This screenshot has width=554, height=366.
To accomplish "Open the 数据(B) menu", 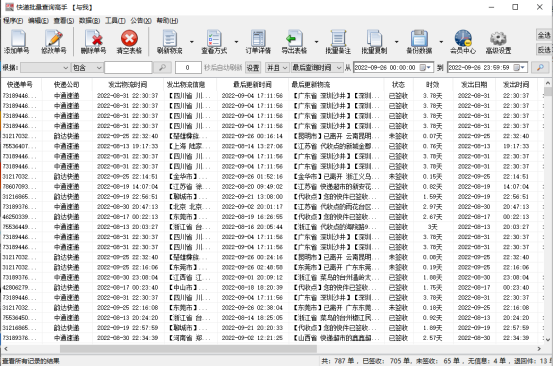I will 89,21.
